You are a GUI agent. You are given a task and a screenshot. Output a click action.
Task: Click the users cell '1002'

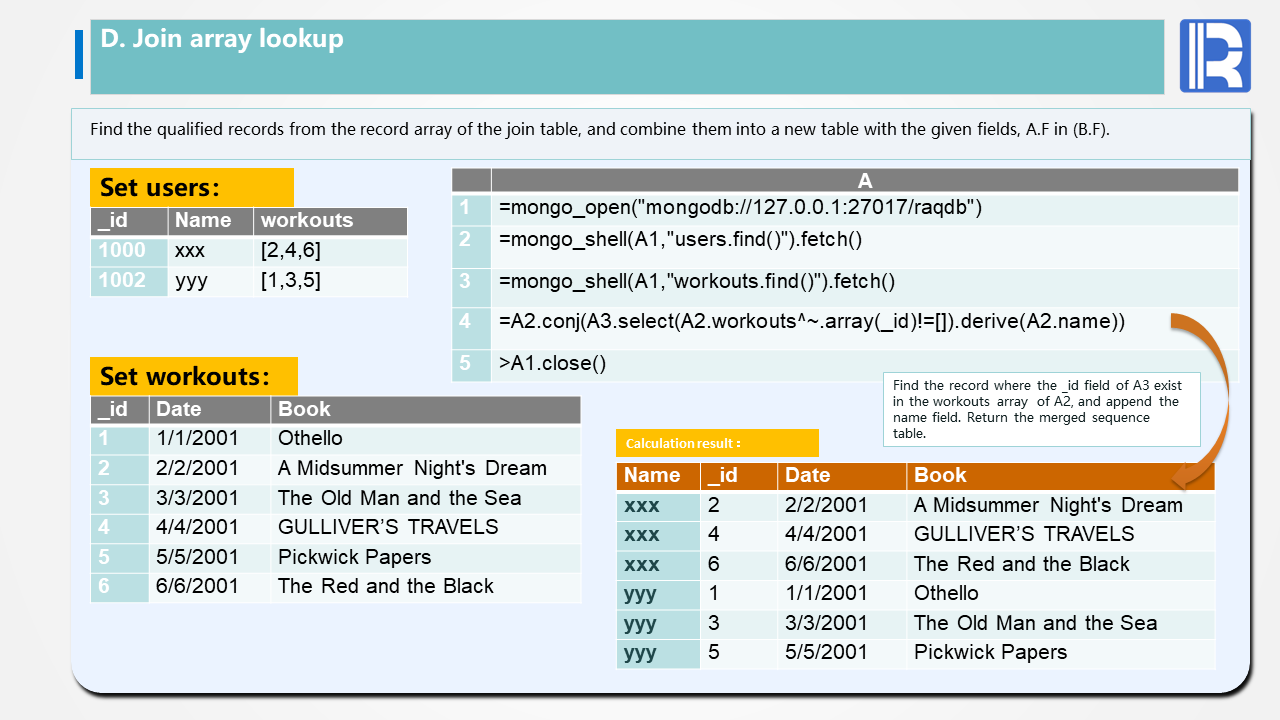click(x=129, y=280)
